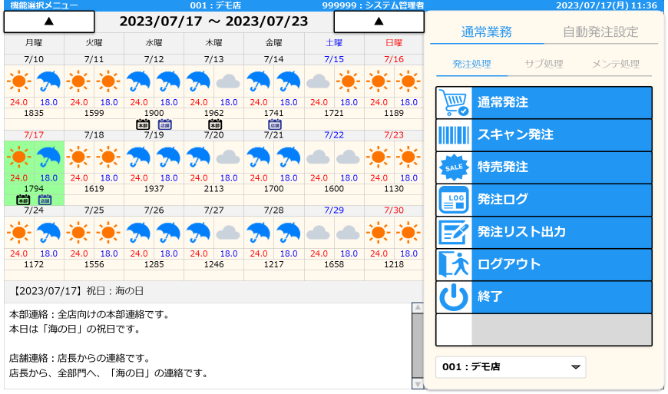Screen dimensions: 668x394
Task: Click the black calendar icon under 7/17
Action: click(23, 199)
